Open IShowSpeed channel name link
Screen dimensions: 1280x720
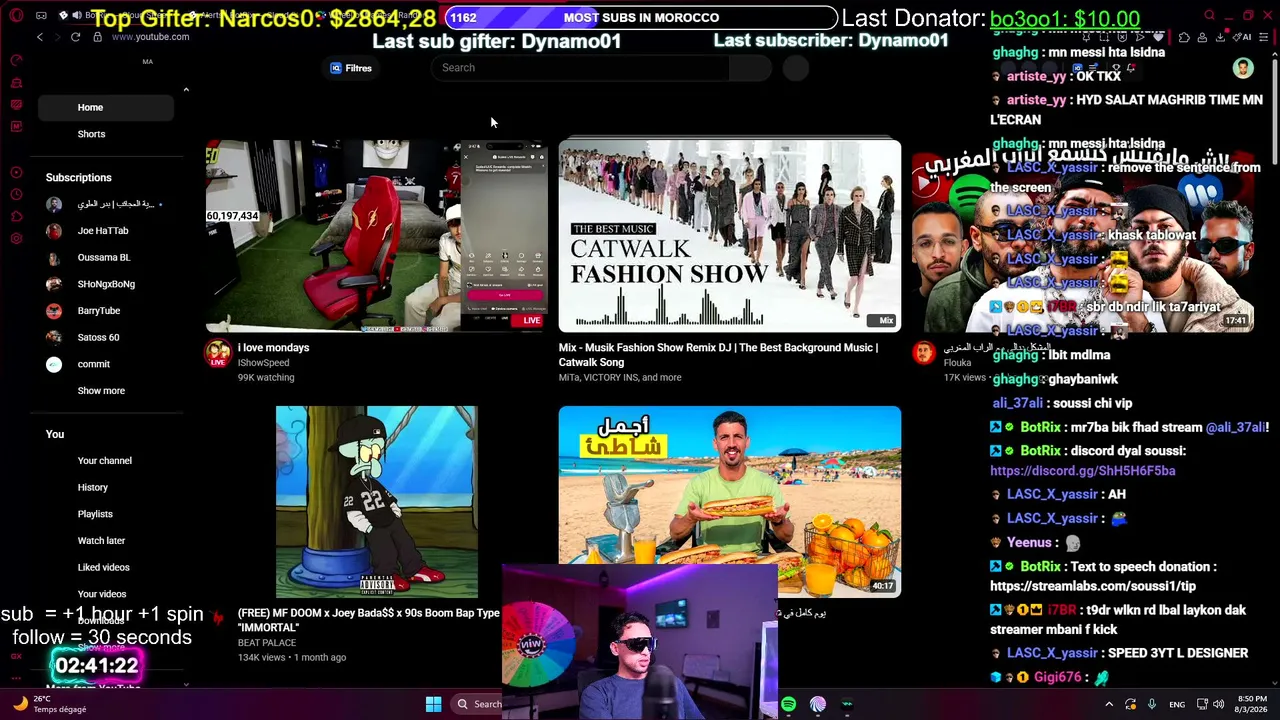tap(264, 363)
